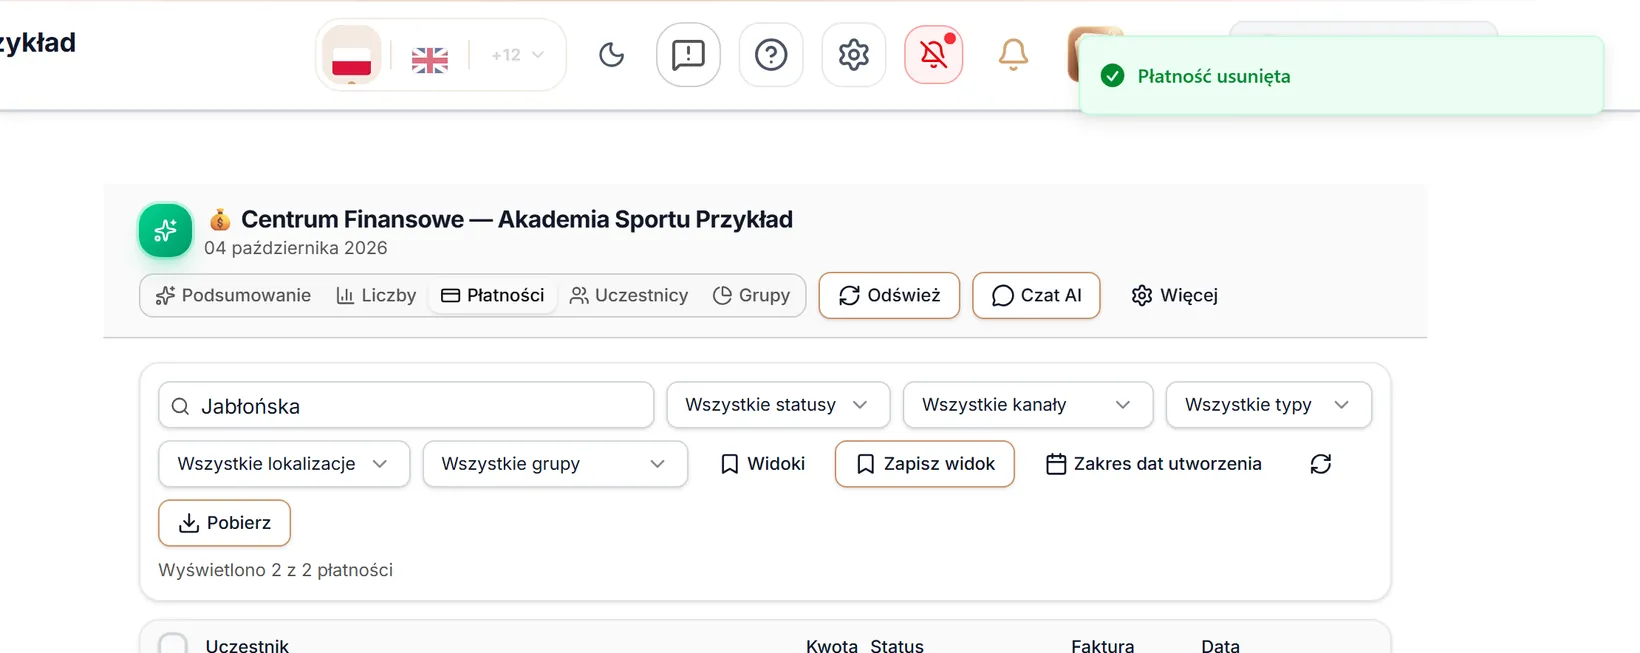This screenshot has width=1640, height=653.
Task: Expand the Wszystkie grupy dropdown
Action: (555, 464)
